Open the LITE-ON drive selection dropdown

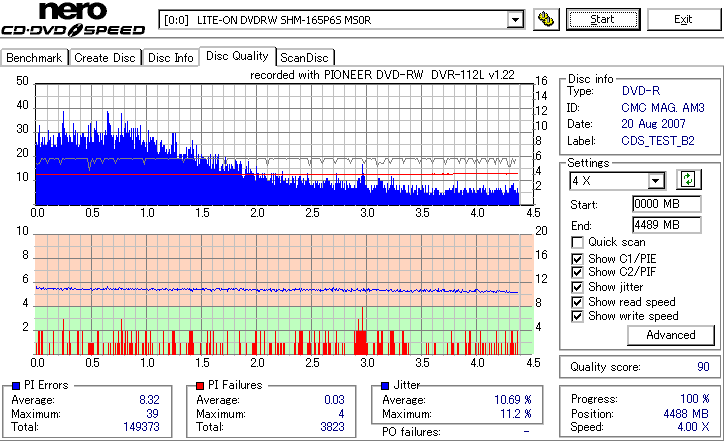point(515,20)
